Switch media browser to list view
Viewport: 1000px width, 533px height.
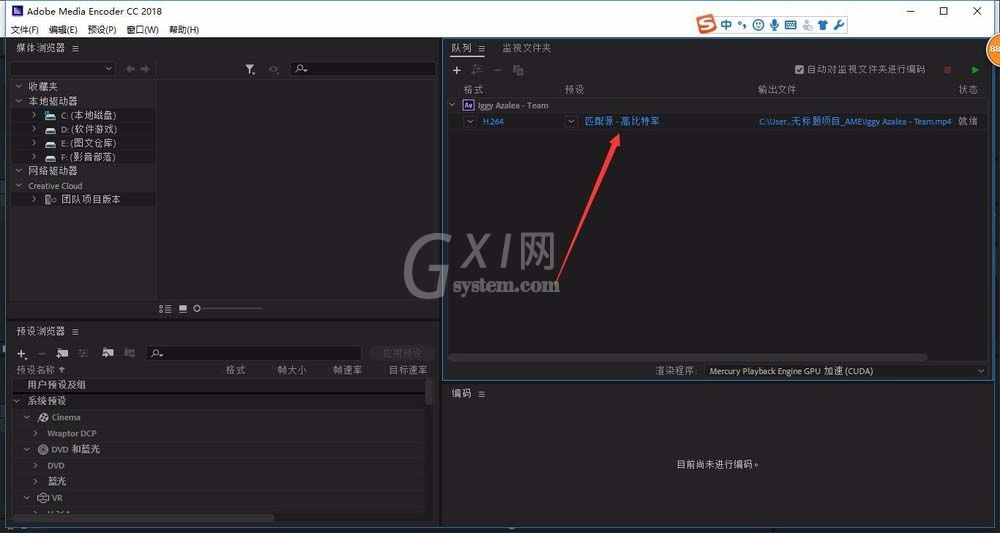tap(165, 309)
